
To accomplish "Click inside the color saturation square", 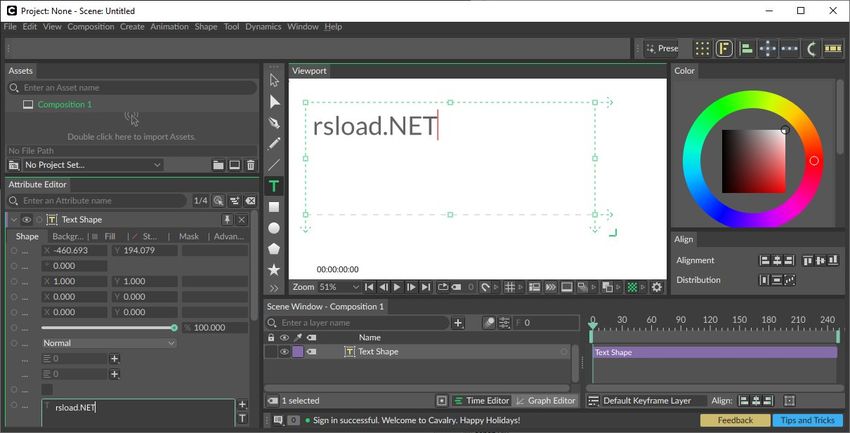I will [754, 161].
